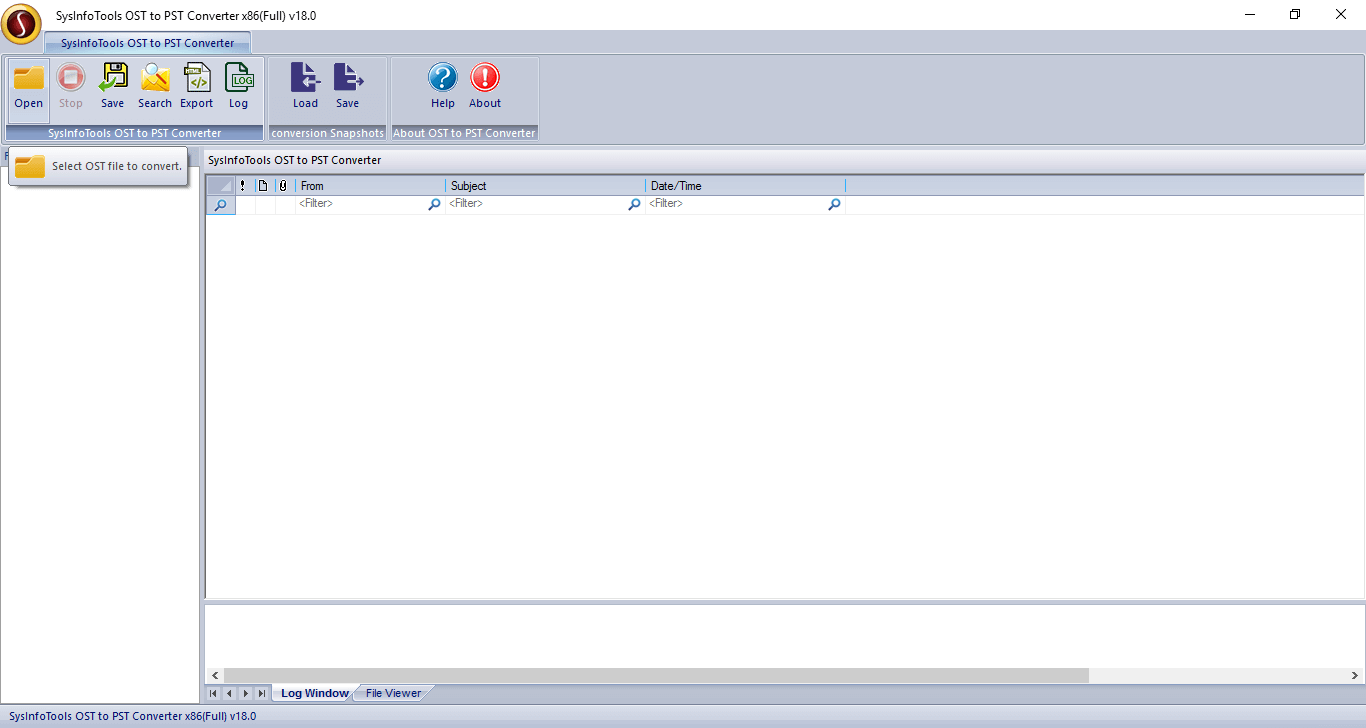
Task: Switch to the Log Window tab
Action: tap(314, 693)
